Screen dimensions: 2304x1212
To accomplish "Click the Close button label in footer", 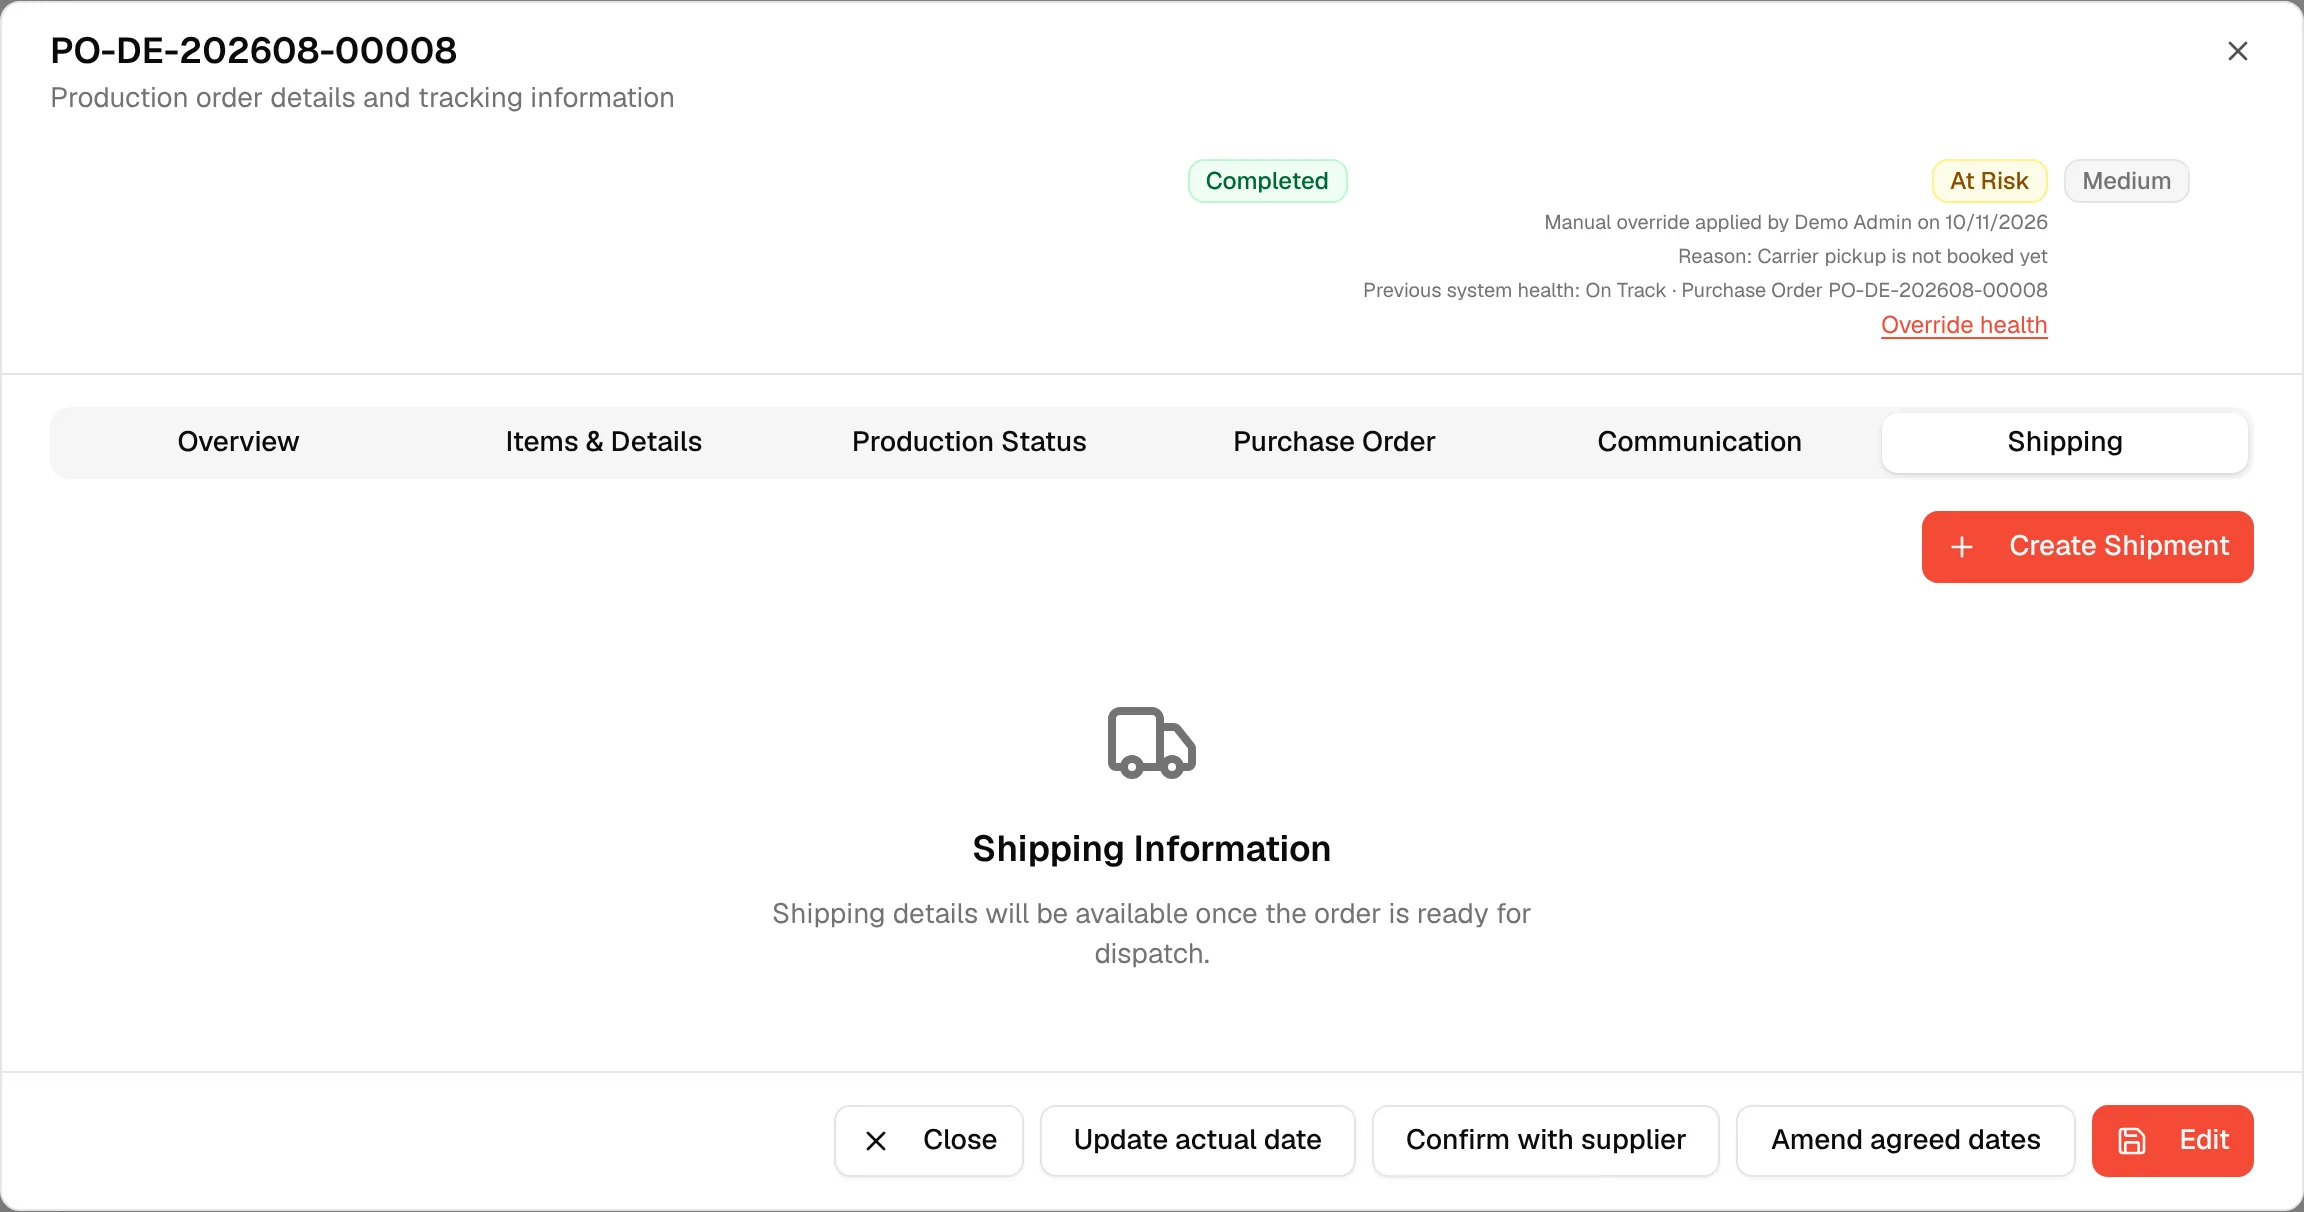I will tap(960, 1140).
